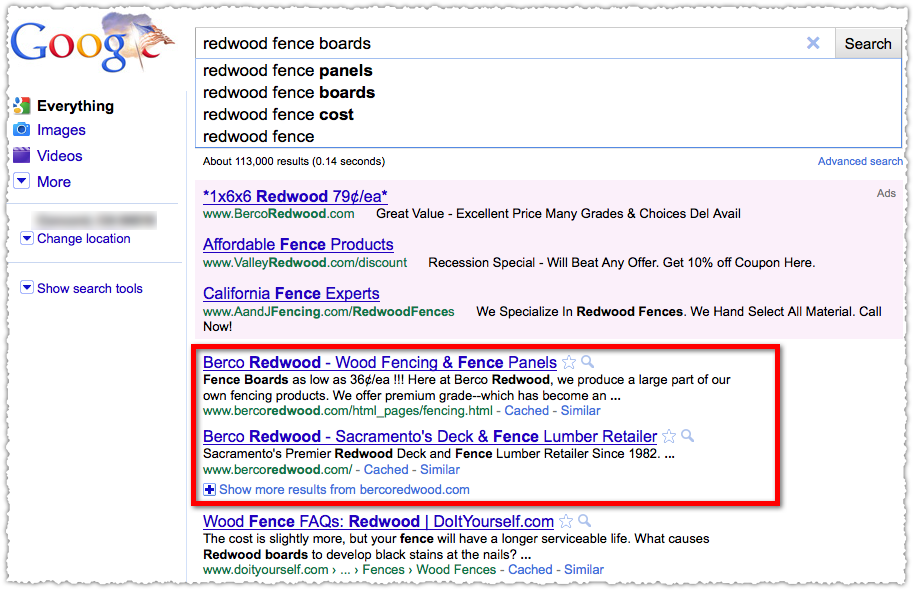Preview Berco Redwood Wood Fencing result with magnifier
913x590 pixels.
[x=588, y=362]
